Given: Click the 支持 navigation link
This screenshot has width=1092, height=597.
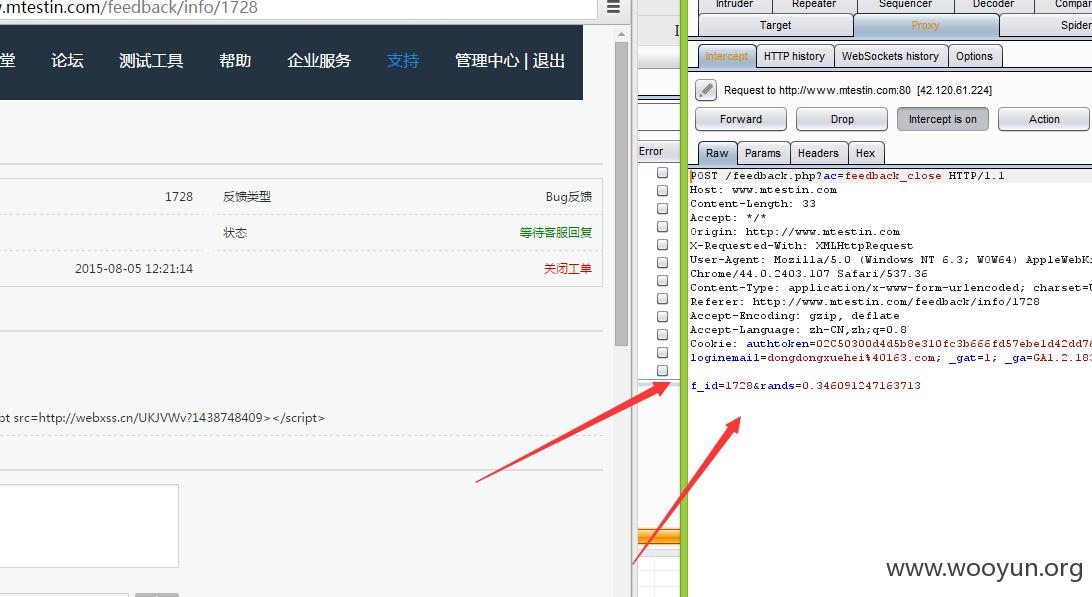Looking at the screenshot, I should pos(403,61).
